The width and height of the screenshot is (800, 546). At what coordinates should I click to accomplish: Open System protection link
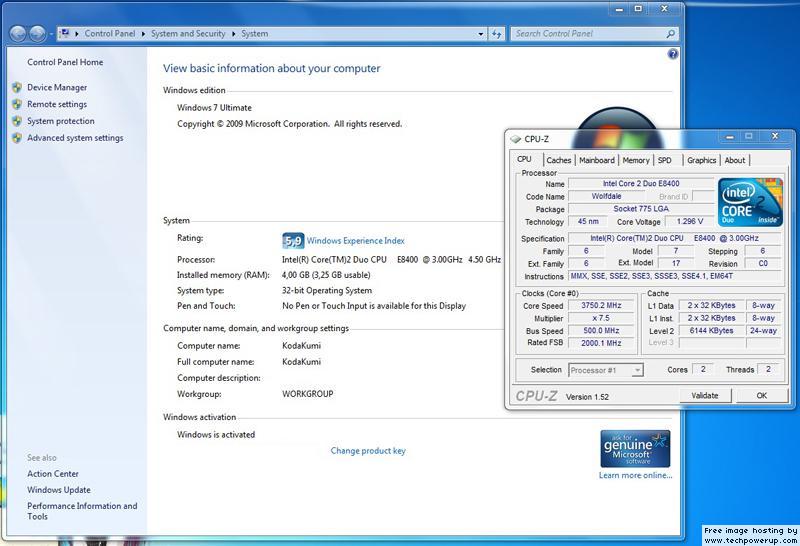click(x=61, y=121)
